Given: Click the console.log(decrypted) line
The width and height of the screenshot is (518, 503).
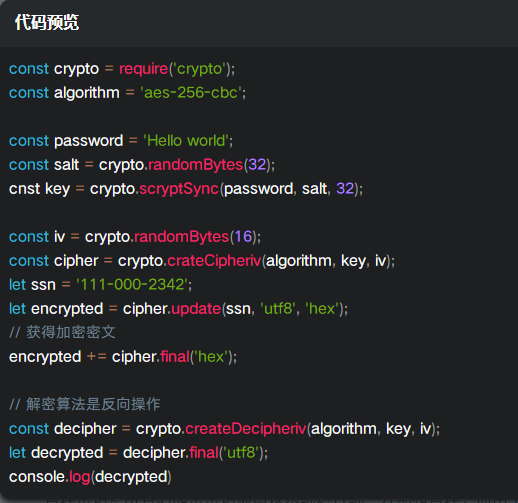Looking at the screenshot, I should coord(90,477).
